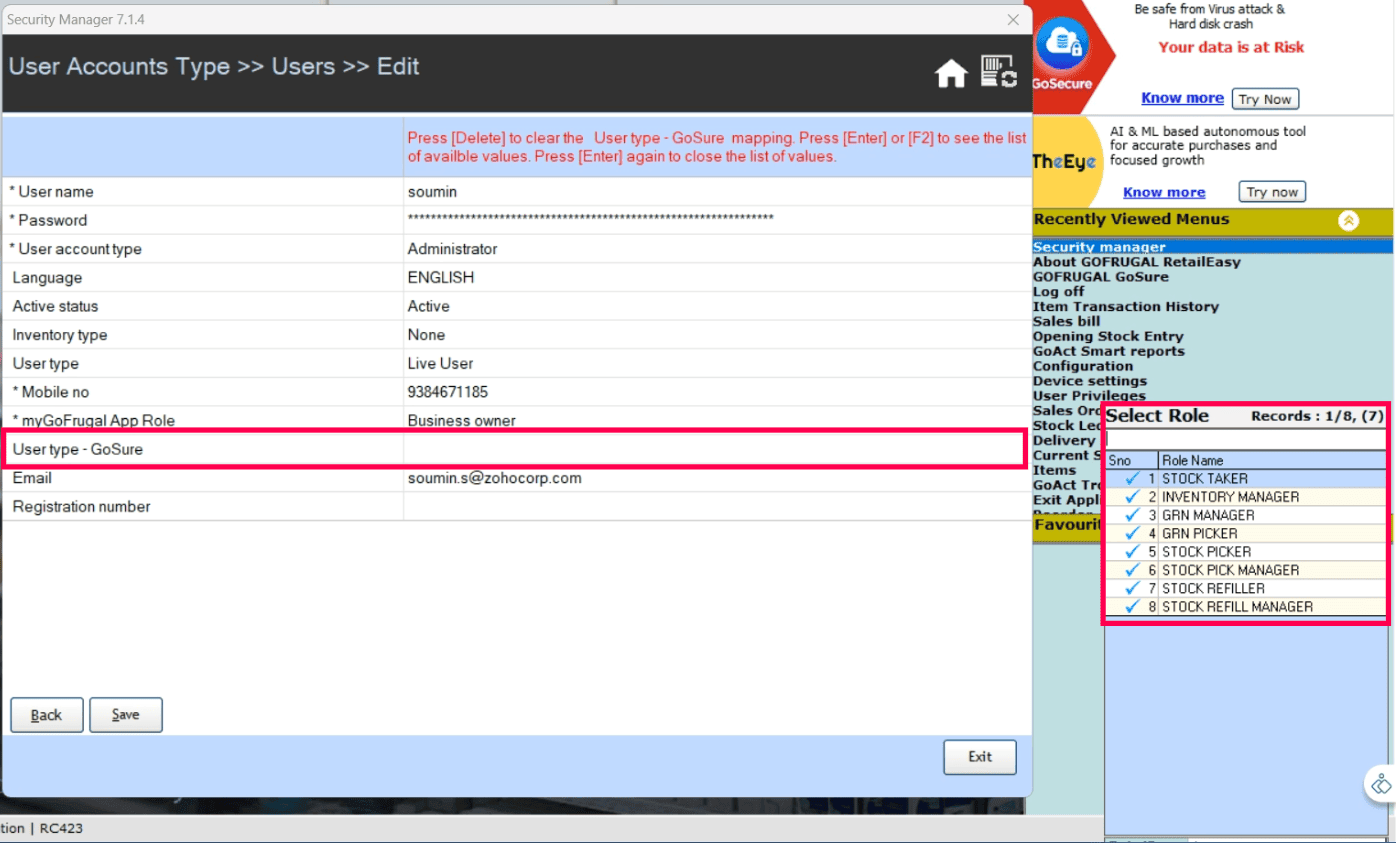Click Know more link for TheEye
Screen dimensions: 1396x843
pos(1164,192)
